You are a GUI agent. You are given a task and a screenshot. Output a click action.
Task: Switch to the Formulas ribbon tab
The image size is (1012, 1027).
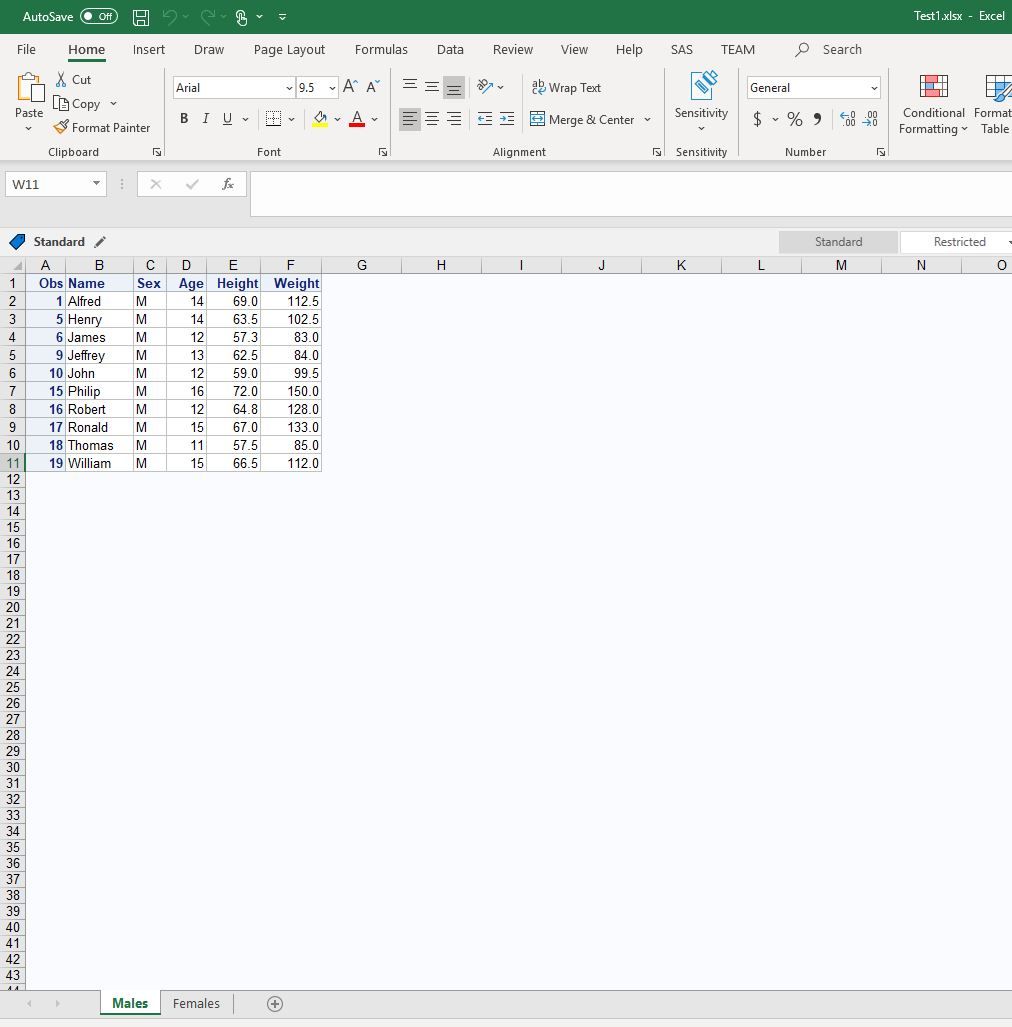click(x=381, y=49)
